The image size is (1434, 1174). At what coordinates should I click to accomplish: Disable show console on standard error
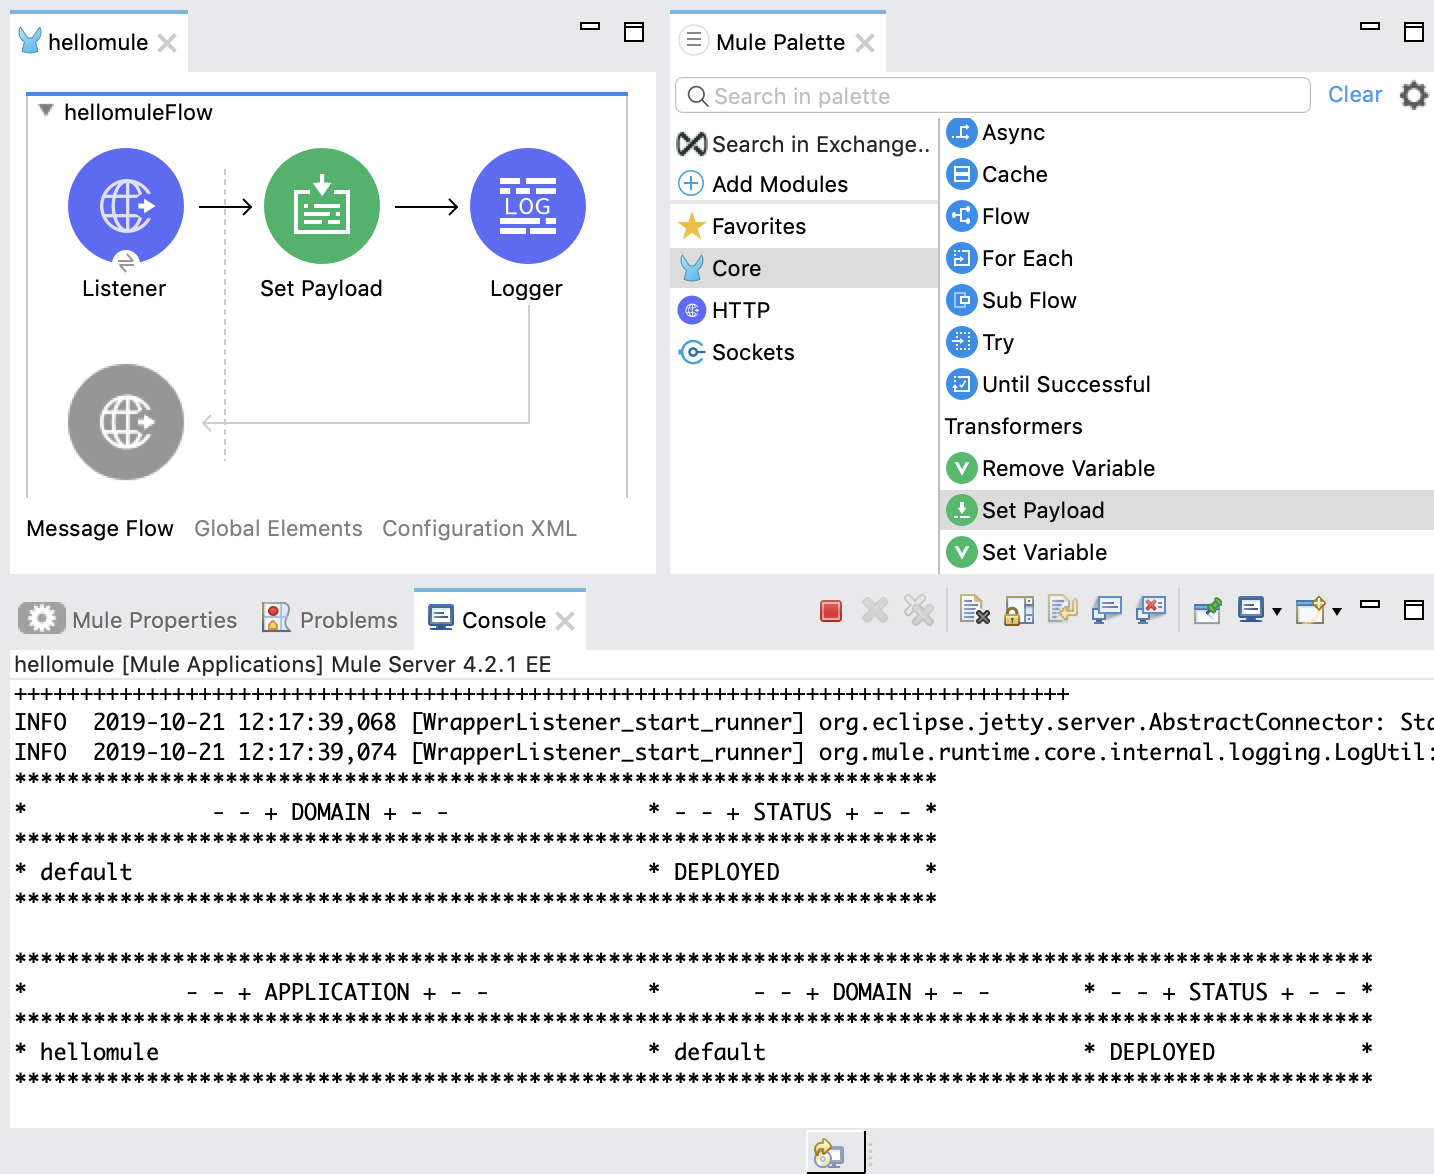click(x=1150, y=610)
